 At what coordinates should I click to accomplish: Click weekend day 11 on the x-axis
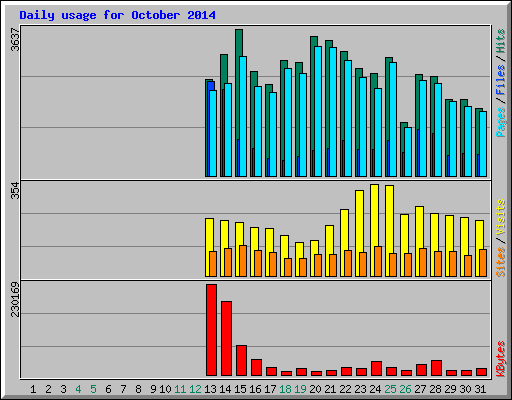[180, 389]
